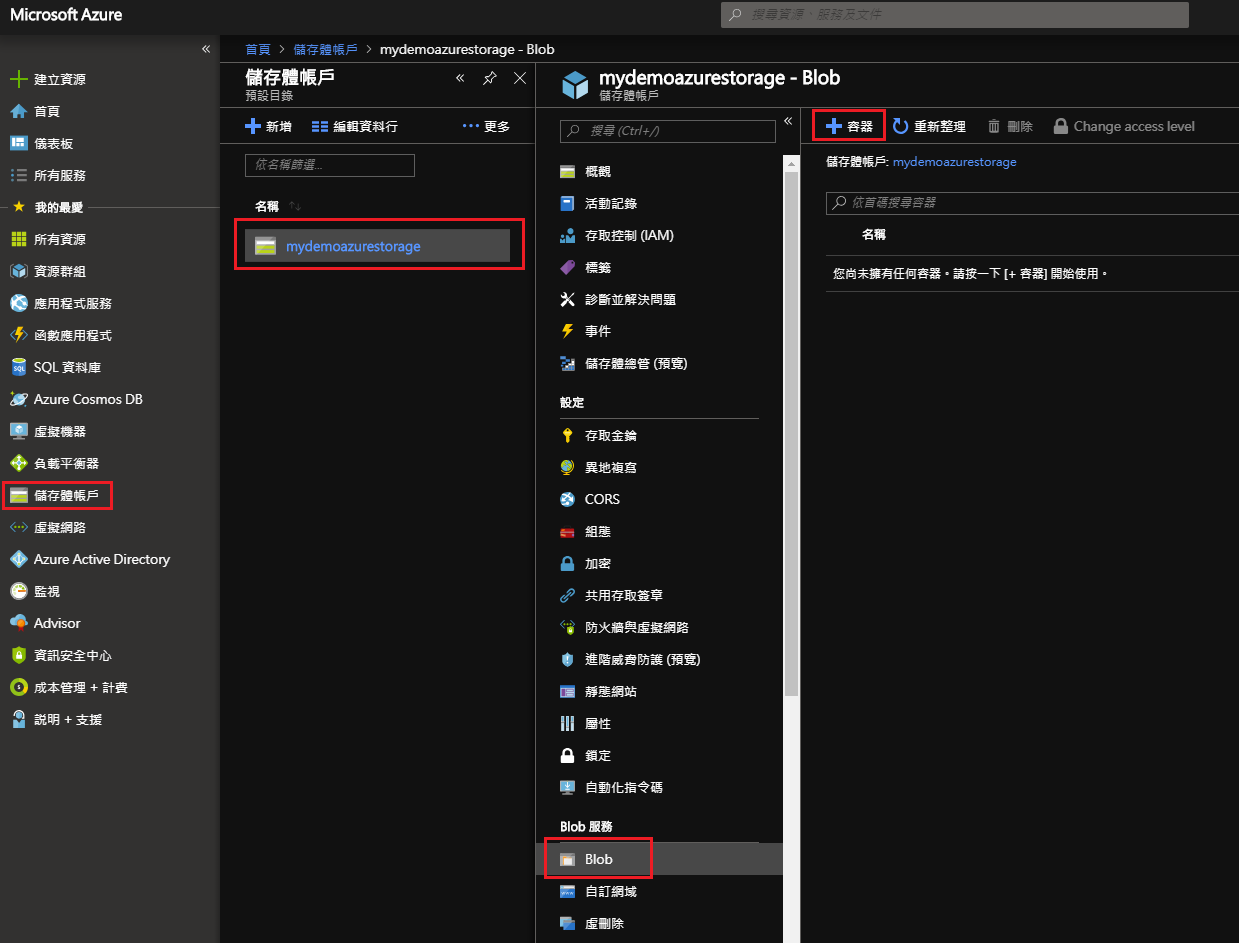Click the top global search box
The width and height of the screenshot is (1239, 943).
pyautogui.click(x=954, y=15)
